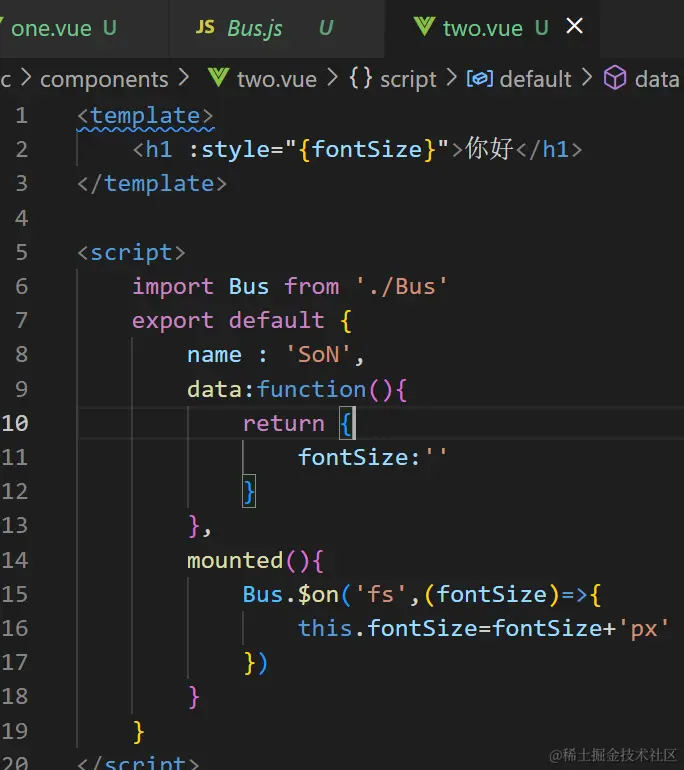Click the closing </template> tag
The width and height of the screenshot is (684, 770).
coord(152,184)
